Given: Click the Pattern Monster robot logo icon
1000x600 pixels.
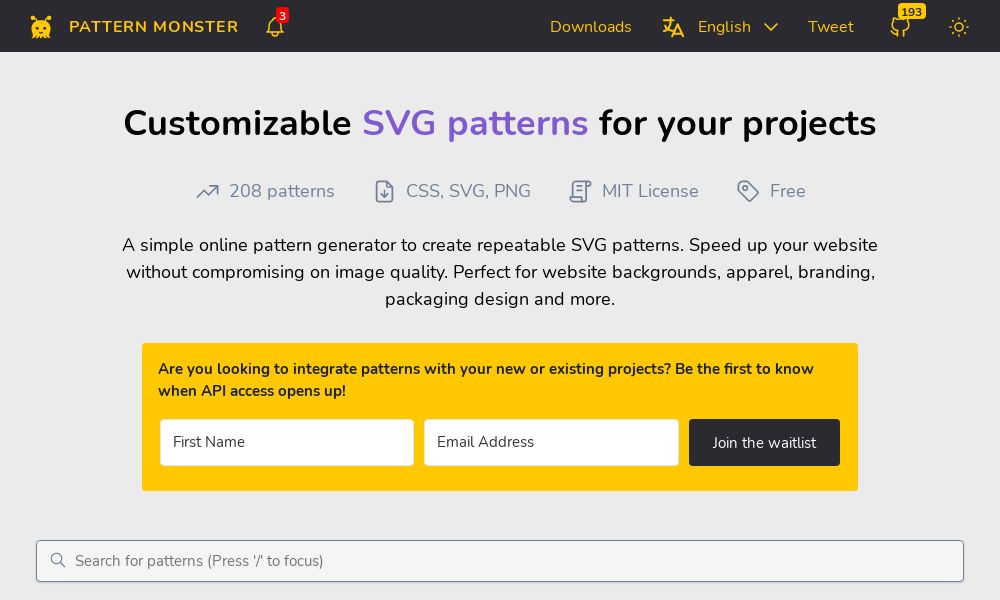Looking at the screenshot, I should [41, 26].
